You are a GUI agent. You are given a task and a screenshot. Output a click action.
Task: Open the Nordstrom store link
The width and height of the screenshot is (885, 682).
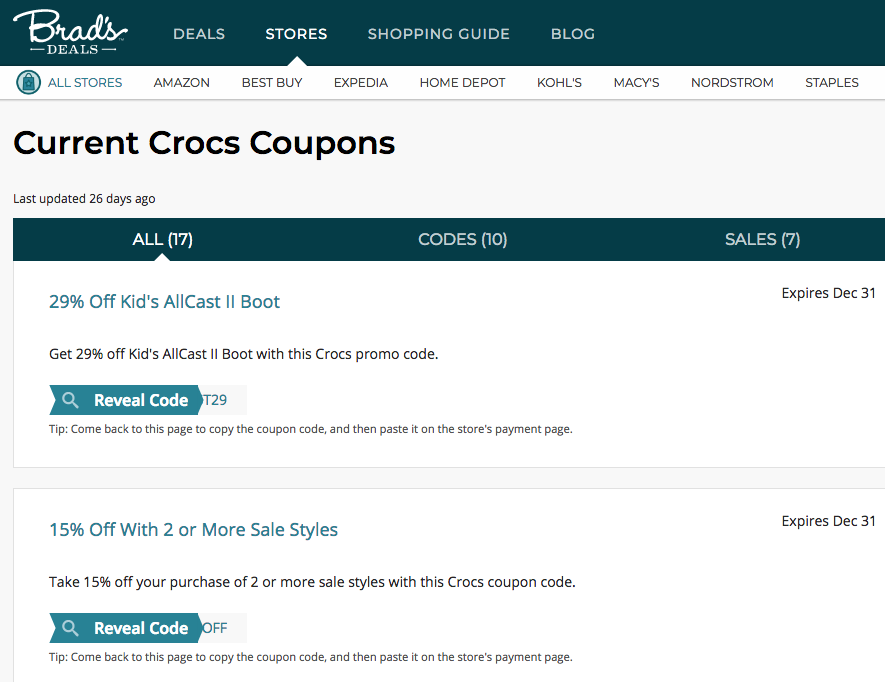coord(731,82)
